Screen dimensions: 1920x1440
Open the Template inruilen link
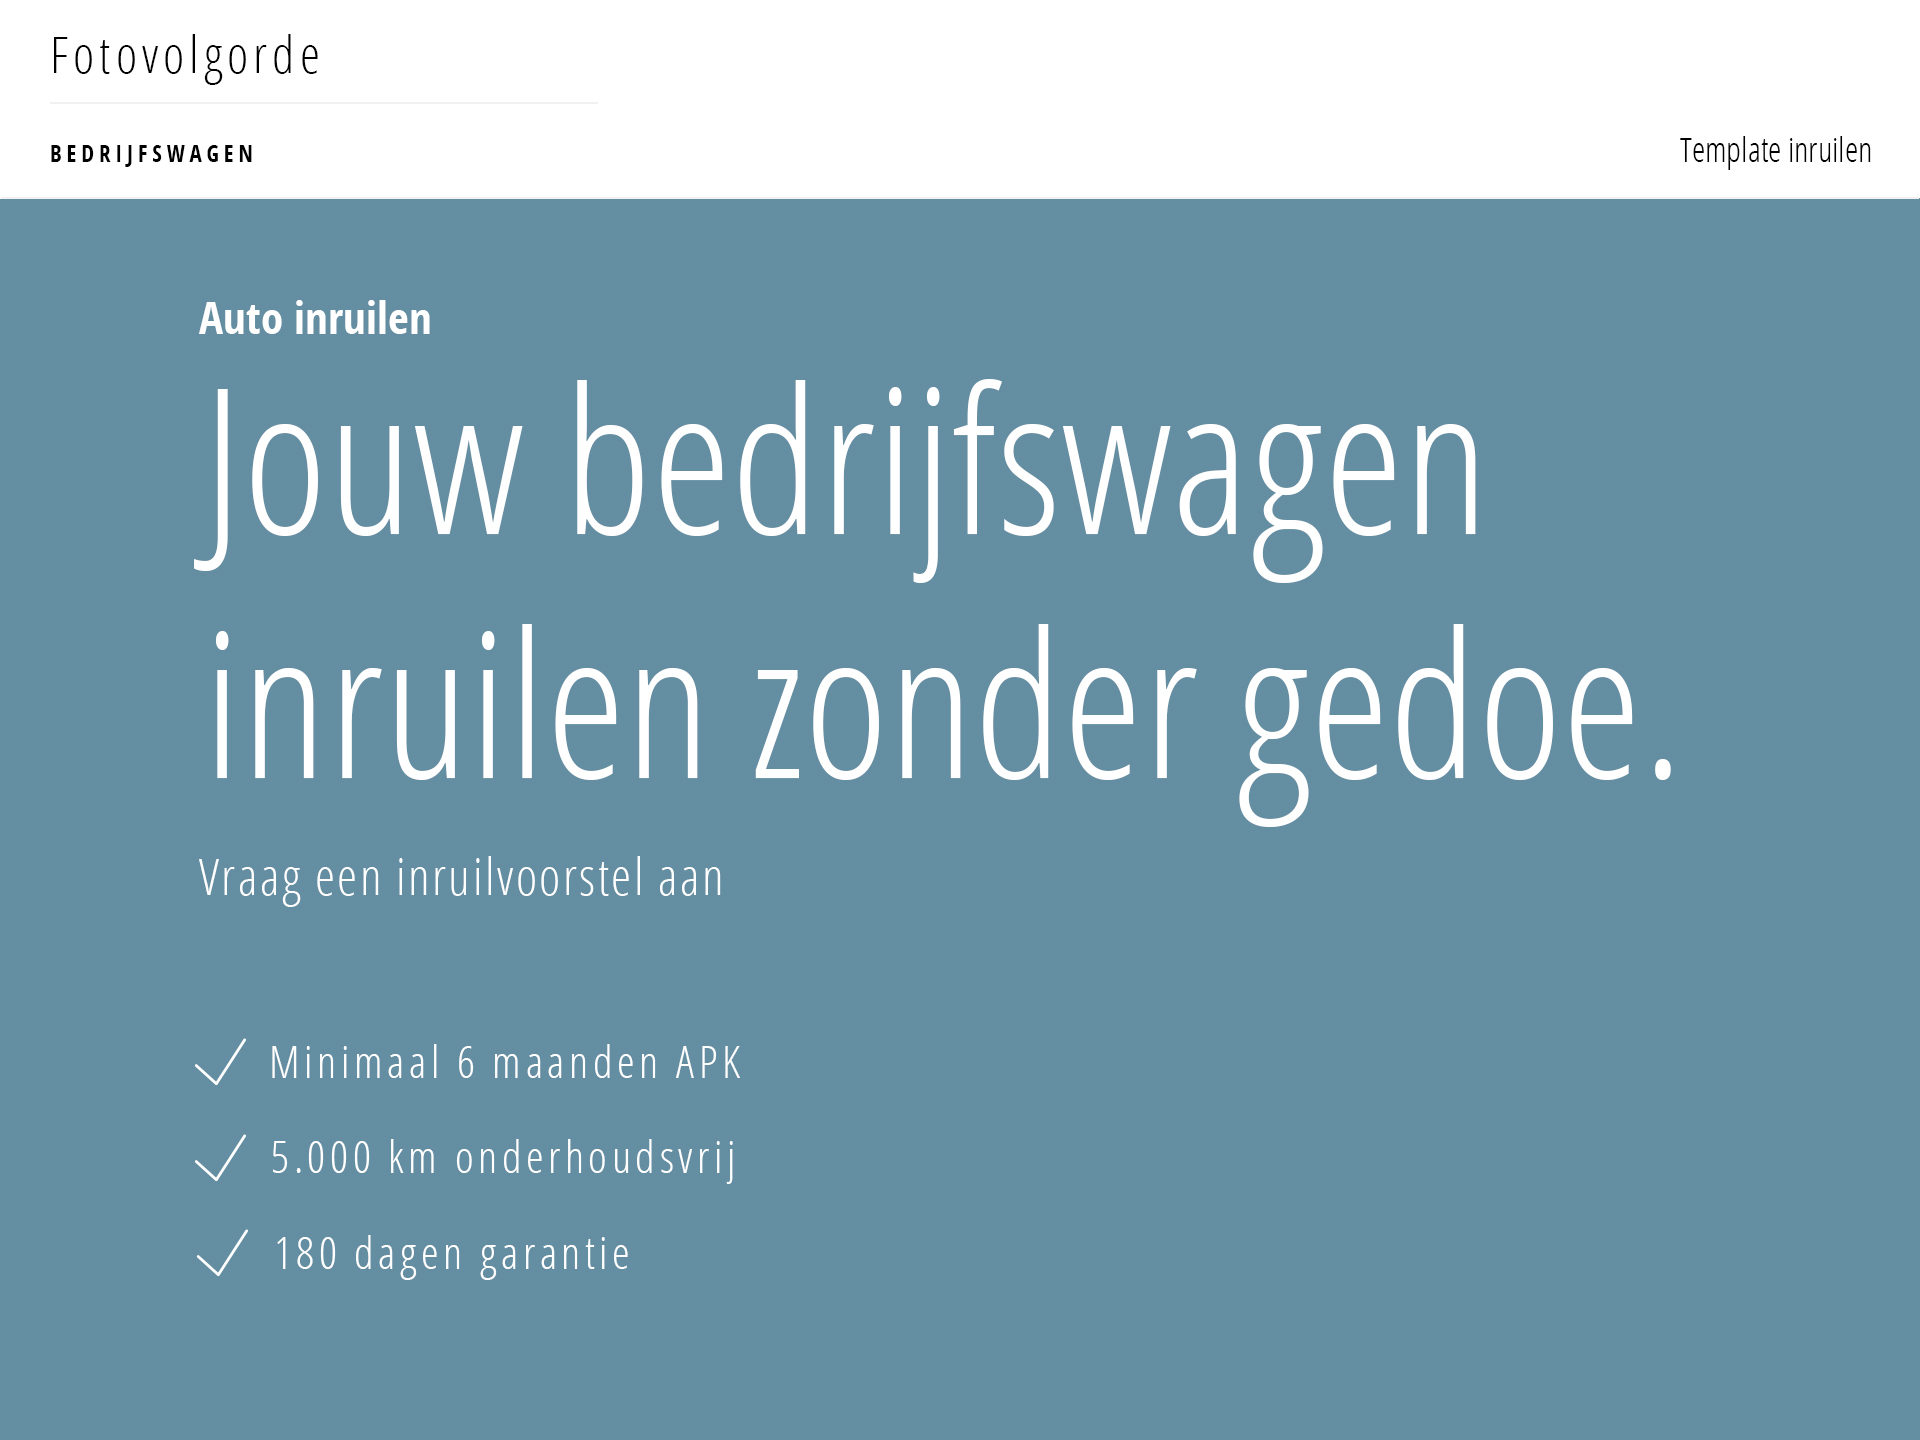[1775, 151]
